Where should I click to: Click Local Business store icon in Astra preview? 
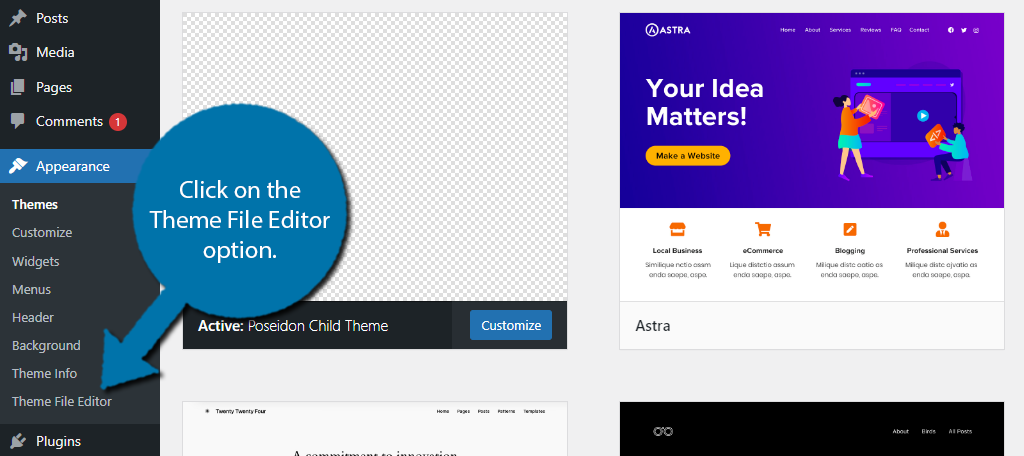point(677,229)
